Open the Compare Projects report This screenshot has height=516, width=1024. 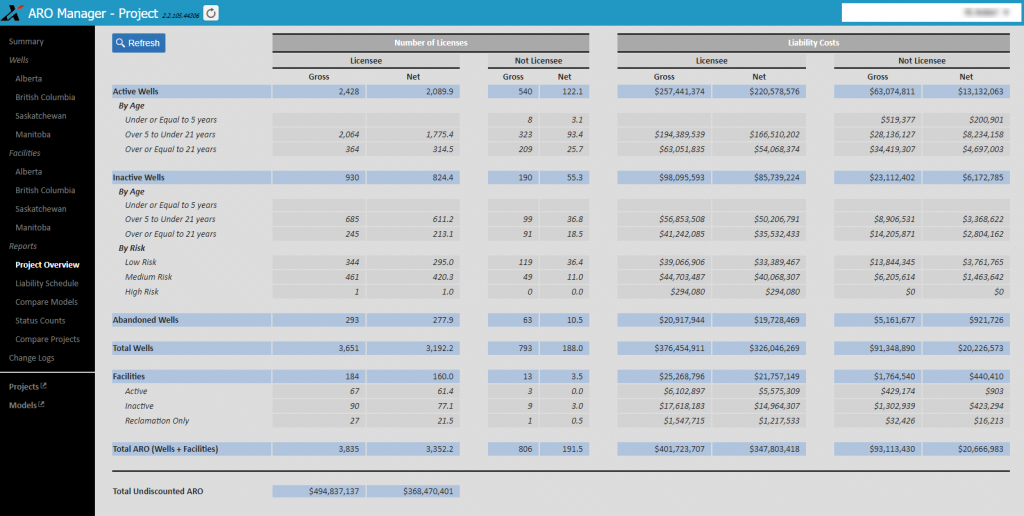tap(48, 339)
